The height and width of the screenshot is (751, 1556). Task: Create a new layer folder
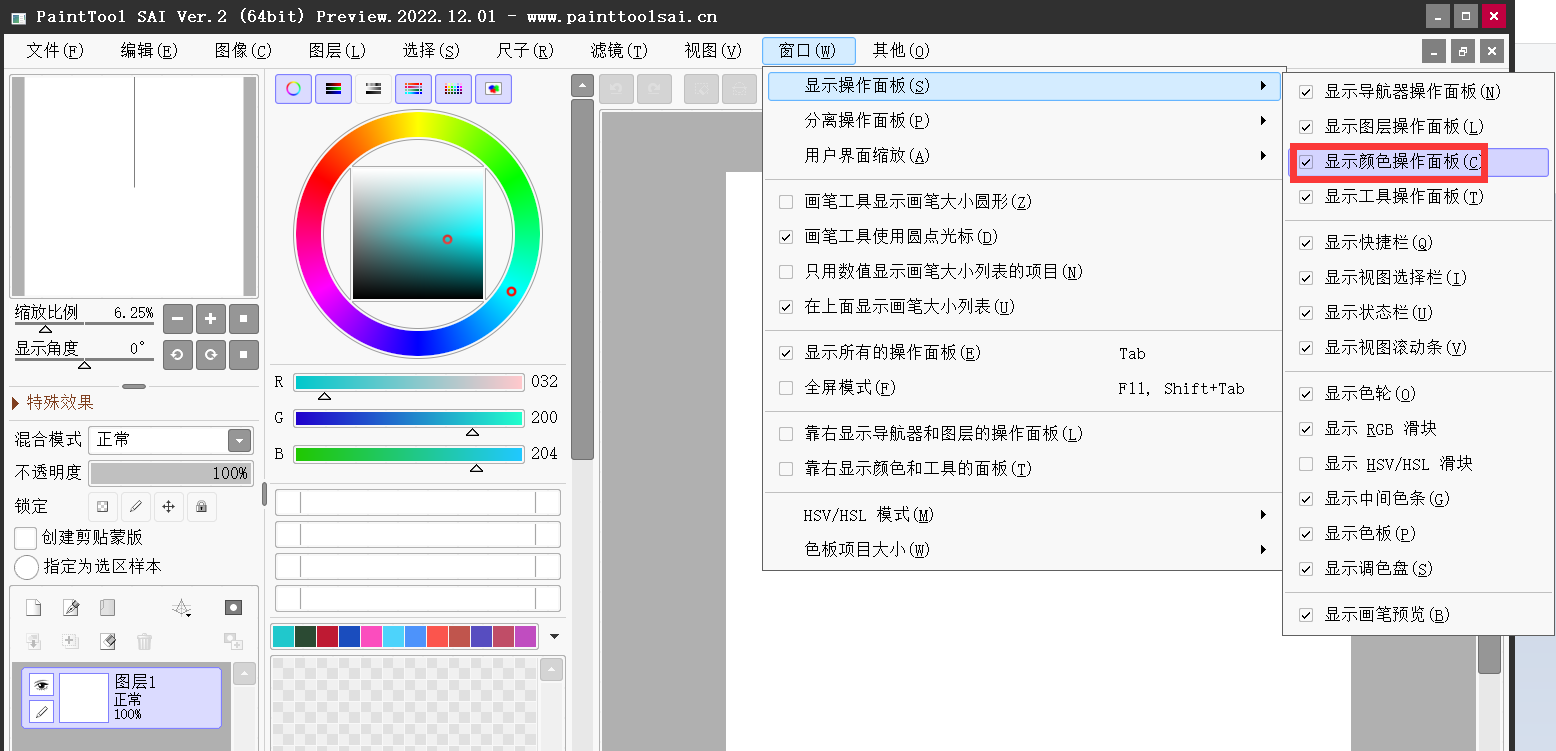coord(107,607)
